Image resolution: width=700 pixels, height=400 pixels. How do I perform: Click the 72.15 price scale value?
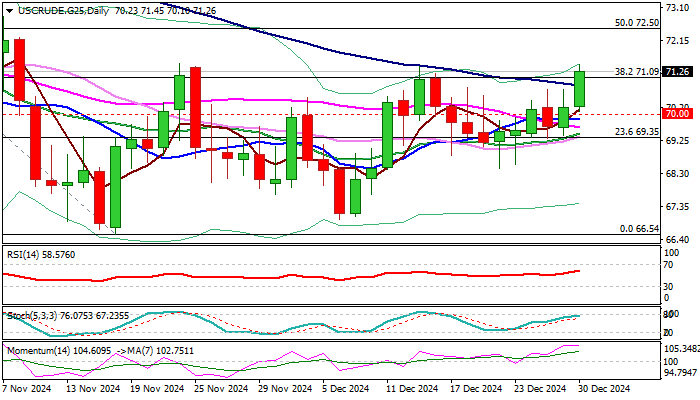677,41
